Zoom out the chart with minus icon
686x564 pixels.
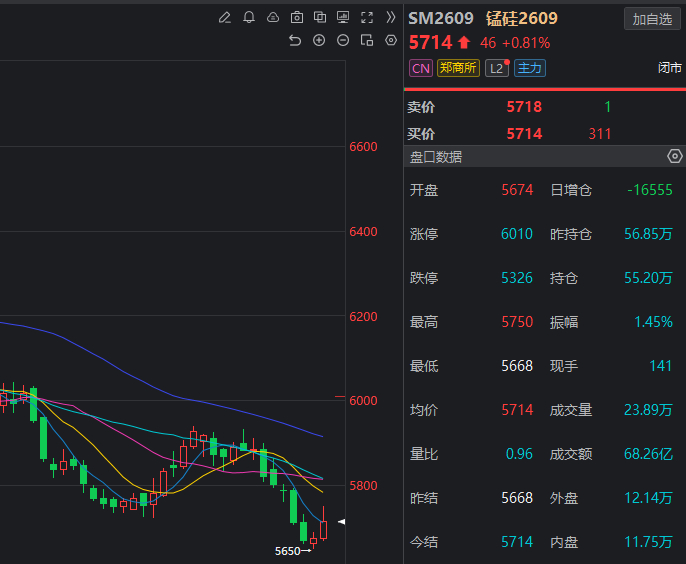click(x=343, y=41)
